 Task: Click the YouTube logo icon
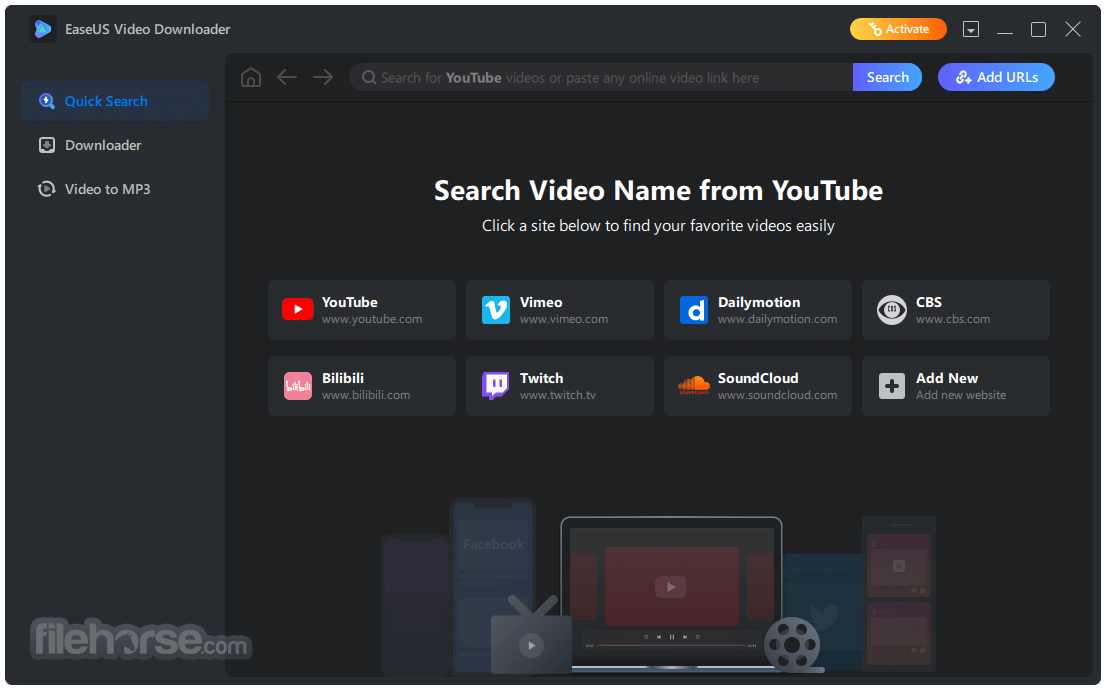(x=298, y=309)
